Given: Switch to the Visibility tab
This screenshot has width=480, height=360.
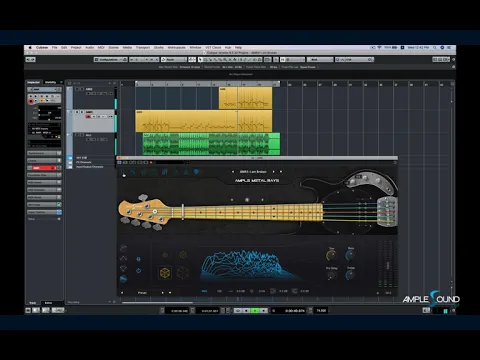Looking at the screenshot, I should pyautogui.click(x=51, y=82).
